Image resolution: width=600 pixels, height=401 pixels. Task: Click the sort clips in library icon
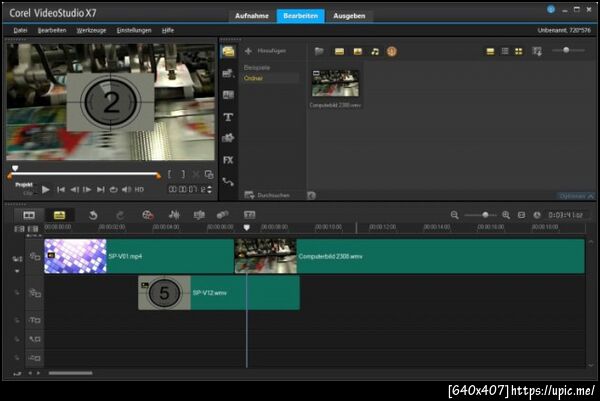[x=537, y=51]
